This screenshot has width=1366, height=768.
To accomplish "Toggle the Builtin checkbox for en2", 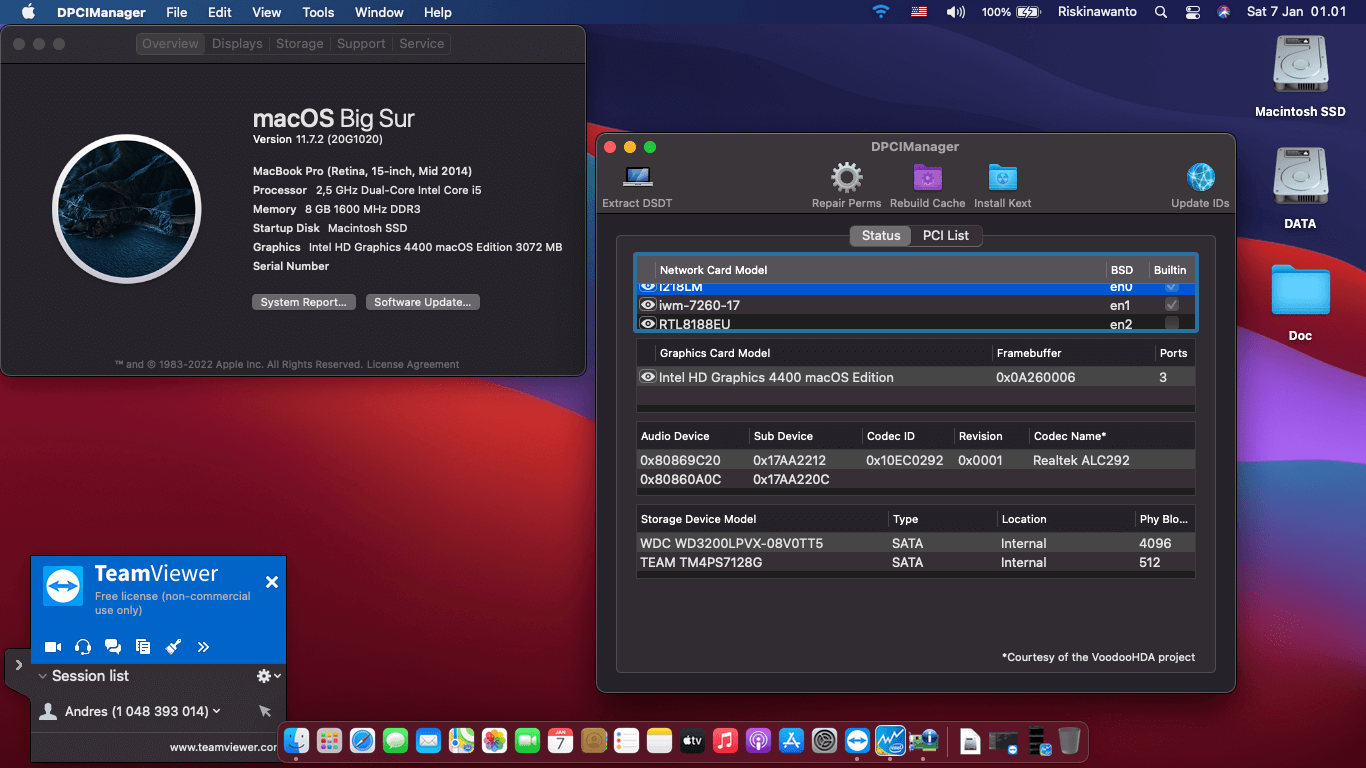I will click(1172, 324).
